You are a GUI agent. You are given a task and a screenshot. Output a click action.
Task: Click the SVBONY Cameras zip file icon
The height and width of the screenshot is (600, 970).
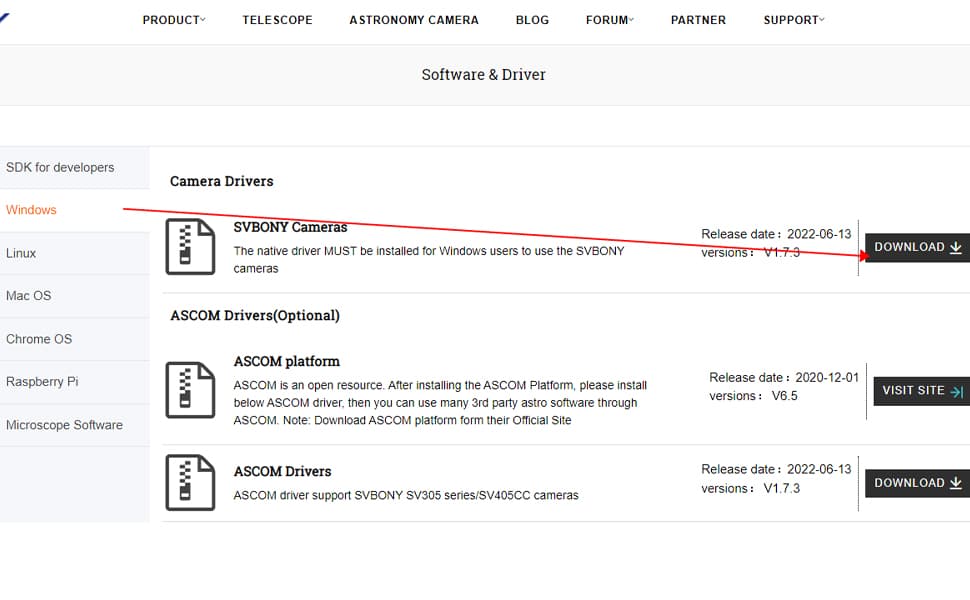point(190,246)
